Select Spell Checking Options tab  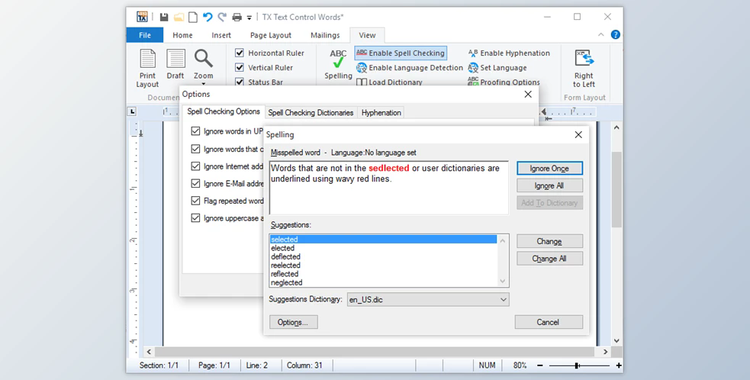(223, 112)
